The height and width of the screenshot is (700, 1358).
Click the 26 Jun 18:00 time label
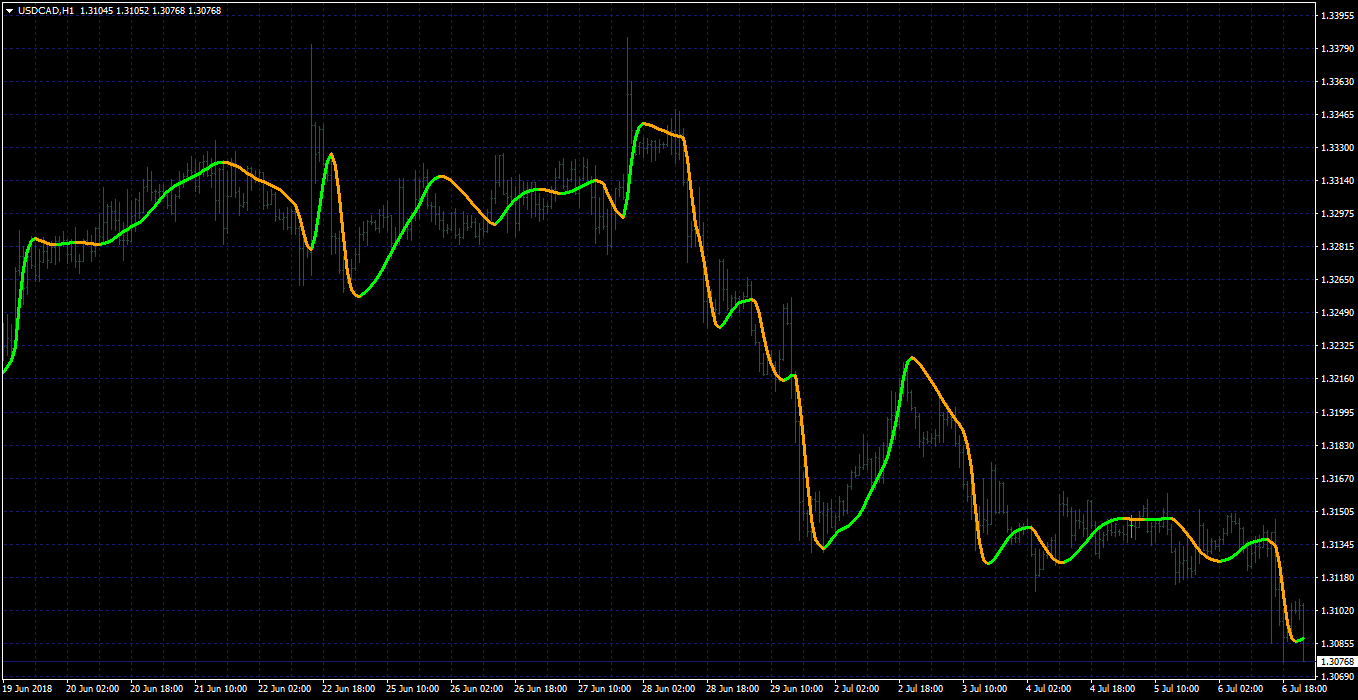pyautogui.click(x=540, y=689)
